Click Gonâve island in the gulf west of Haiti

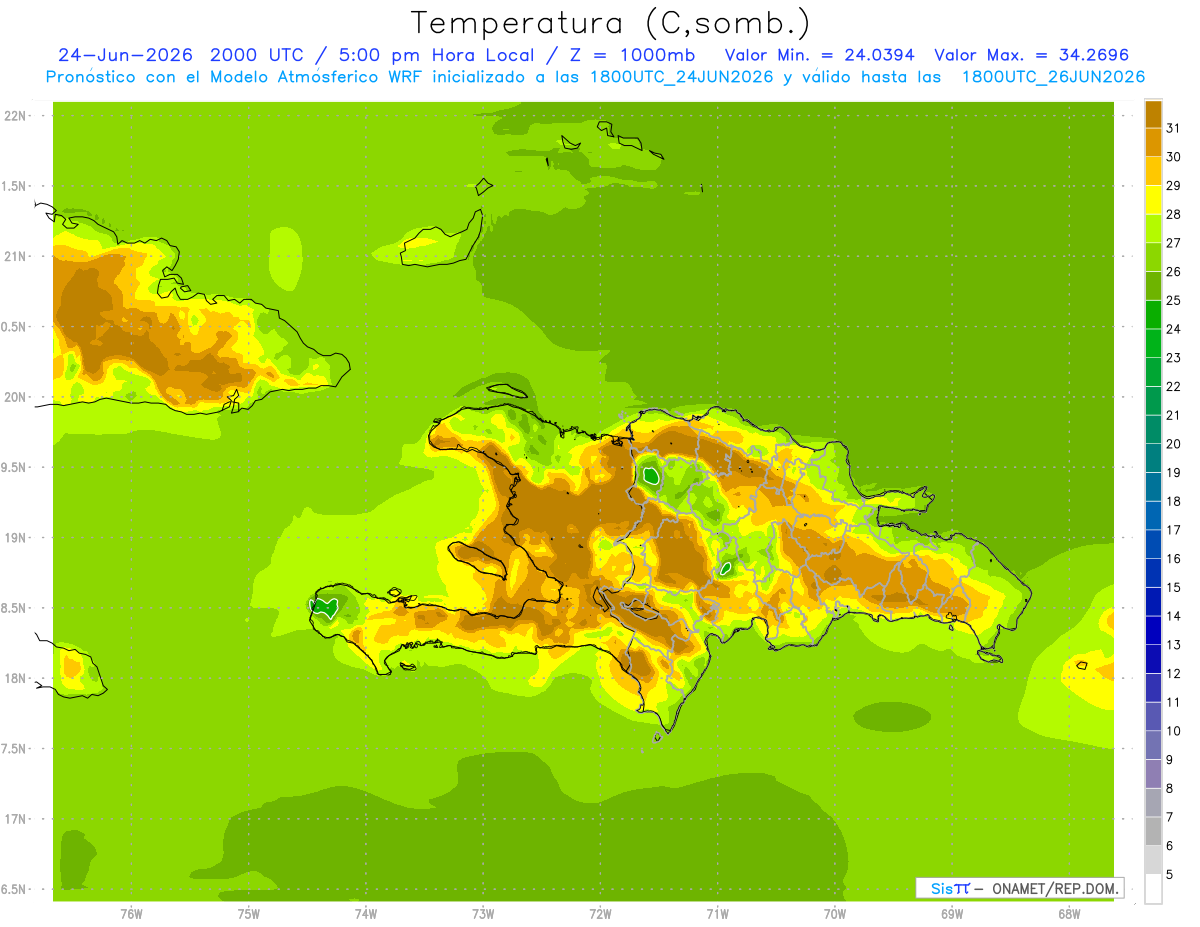click(x=480, y=560)
